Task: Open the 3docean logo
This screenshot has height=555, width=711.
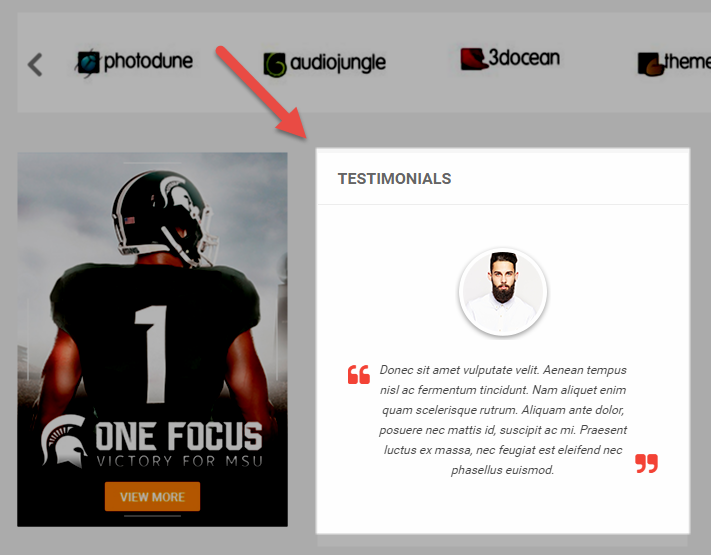Action: (x=510, y=58)
